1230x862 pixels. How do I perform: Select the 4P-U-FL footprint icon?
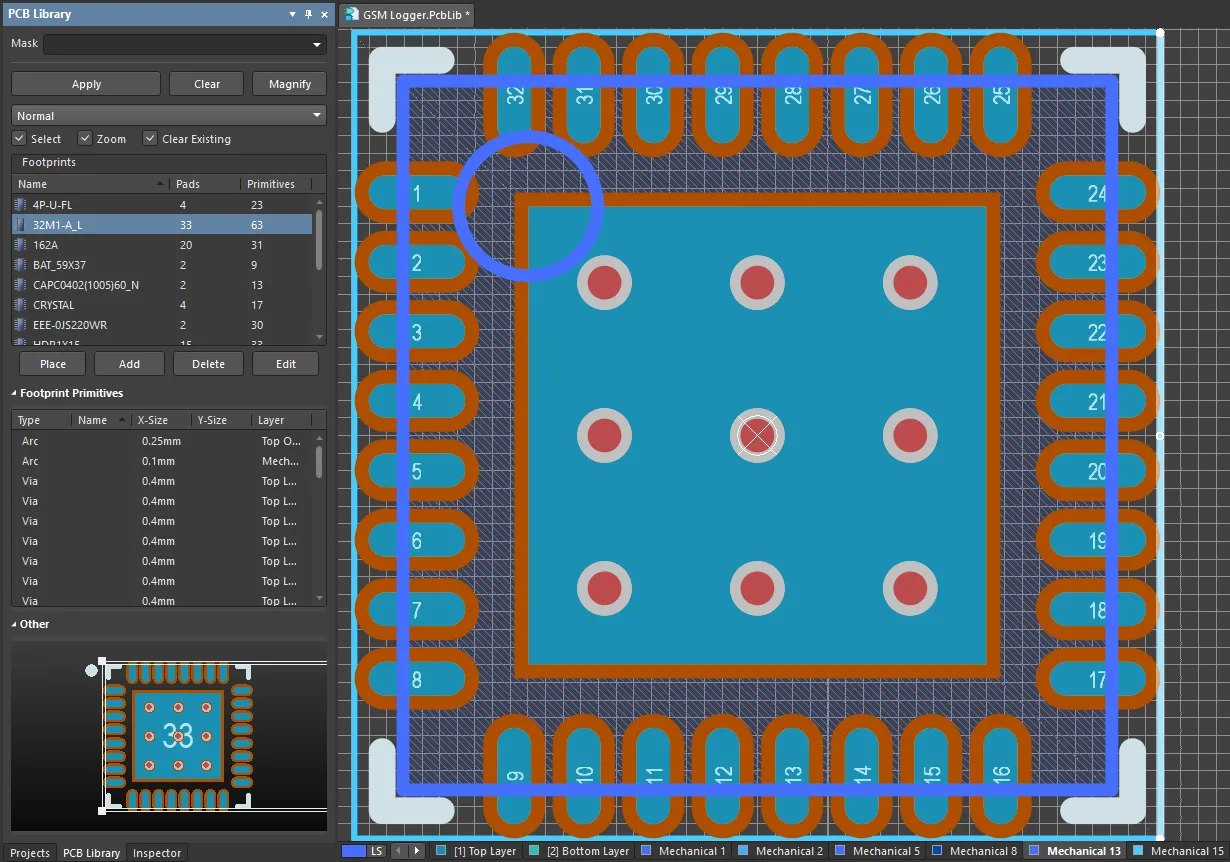[20, 205]
